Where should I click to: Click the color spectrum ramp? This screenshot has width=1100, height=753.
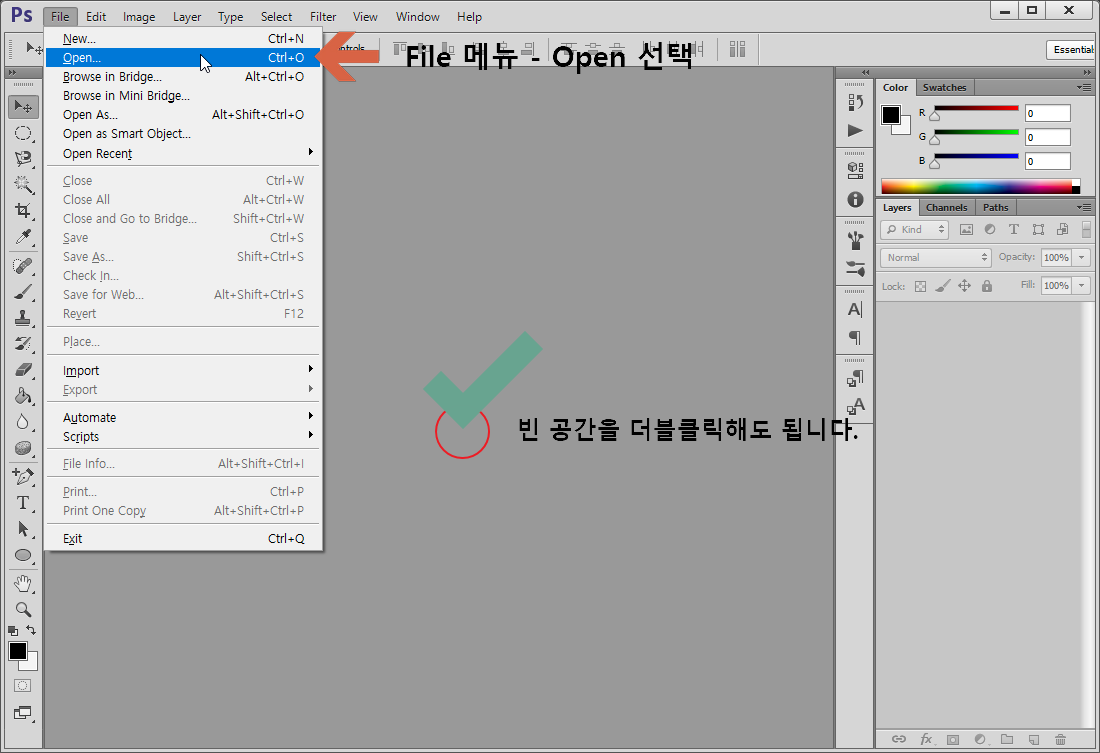point(980,187)
